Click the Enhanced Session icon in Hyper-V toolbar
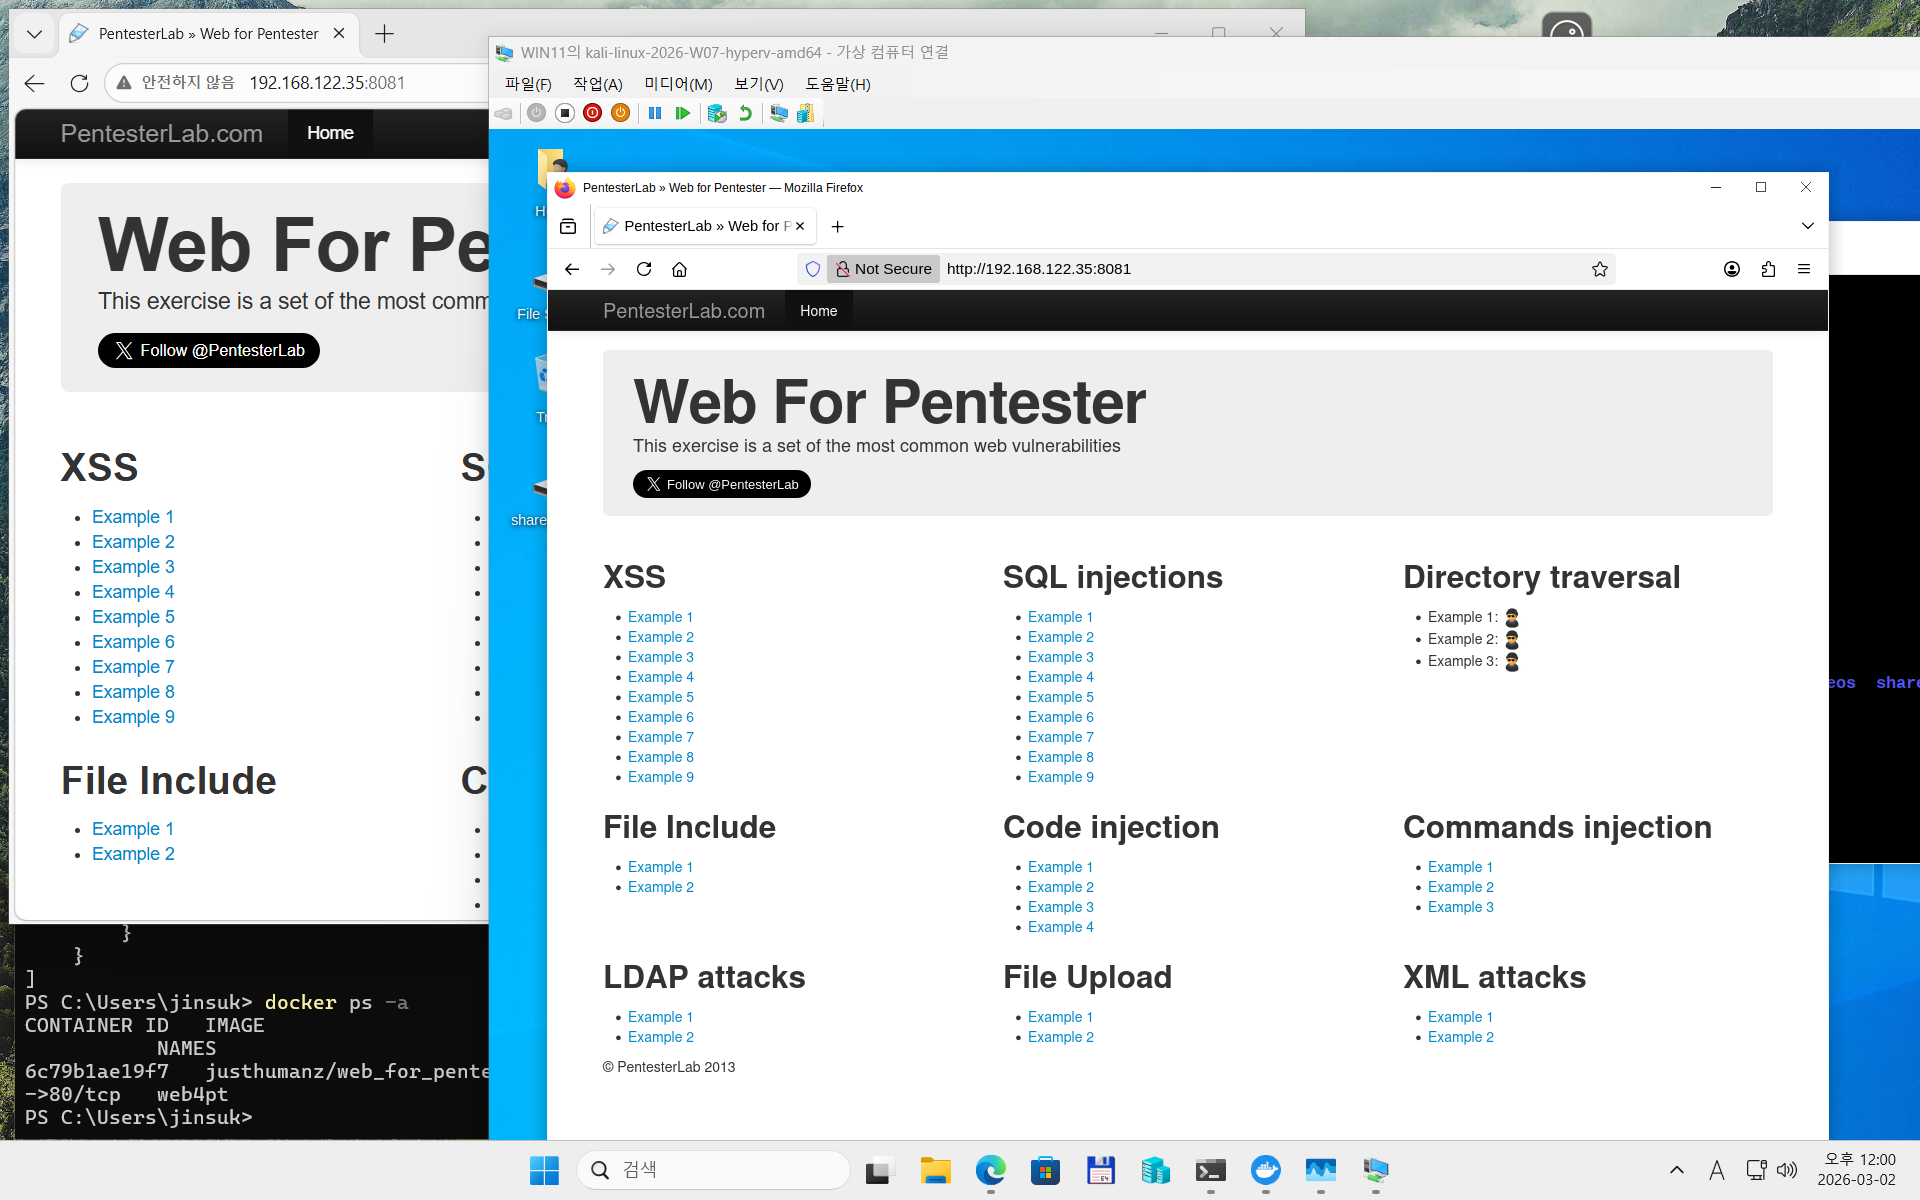 click(x=778, y=113)
